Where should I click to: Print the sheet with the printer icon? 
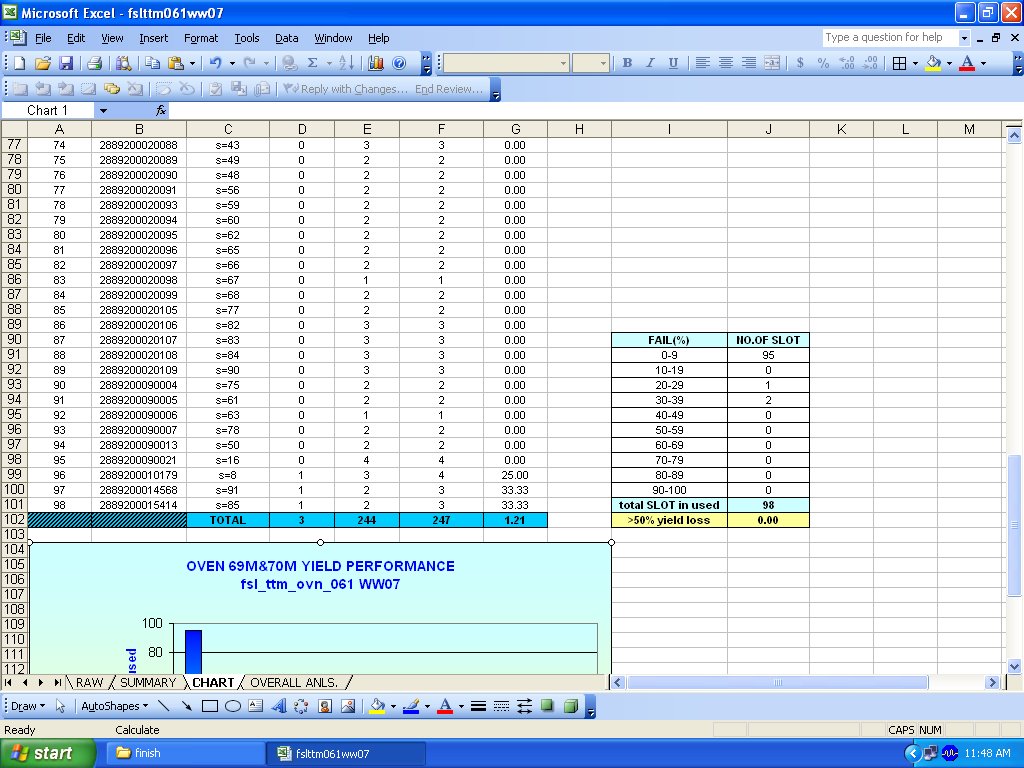point(95,63)
